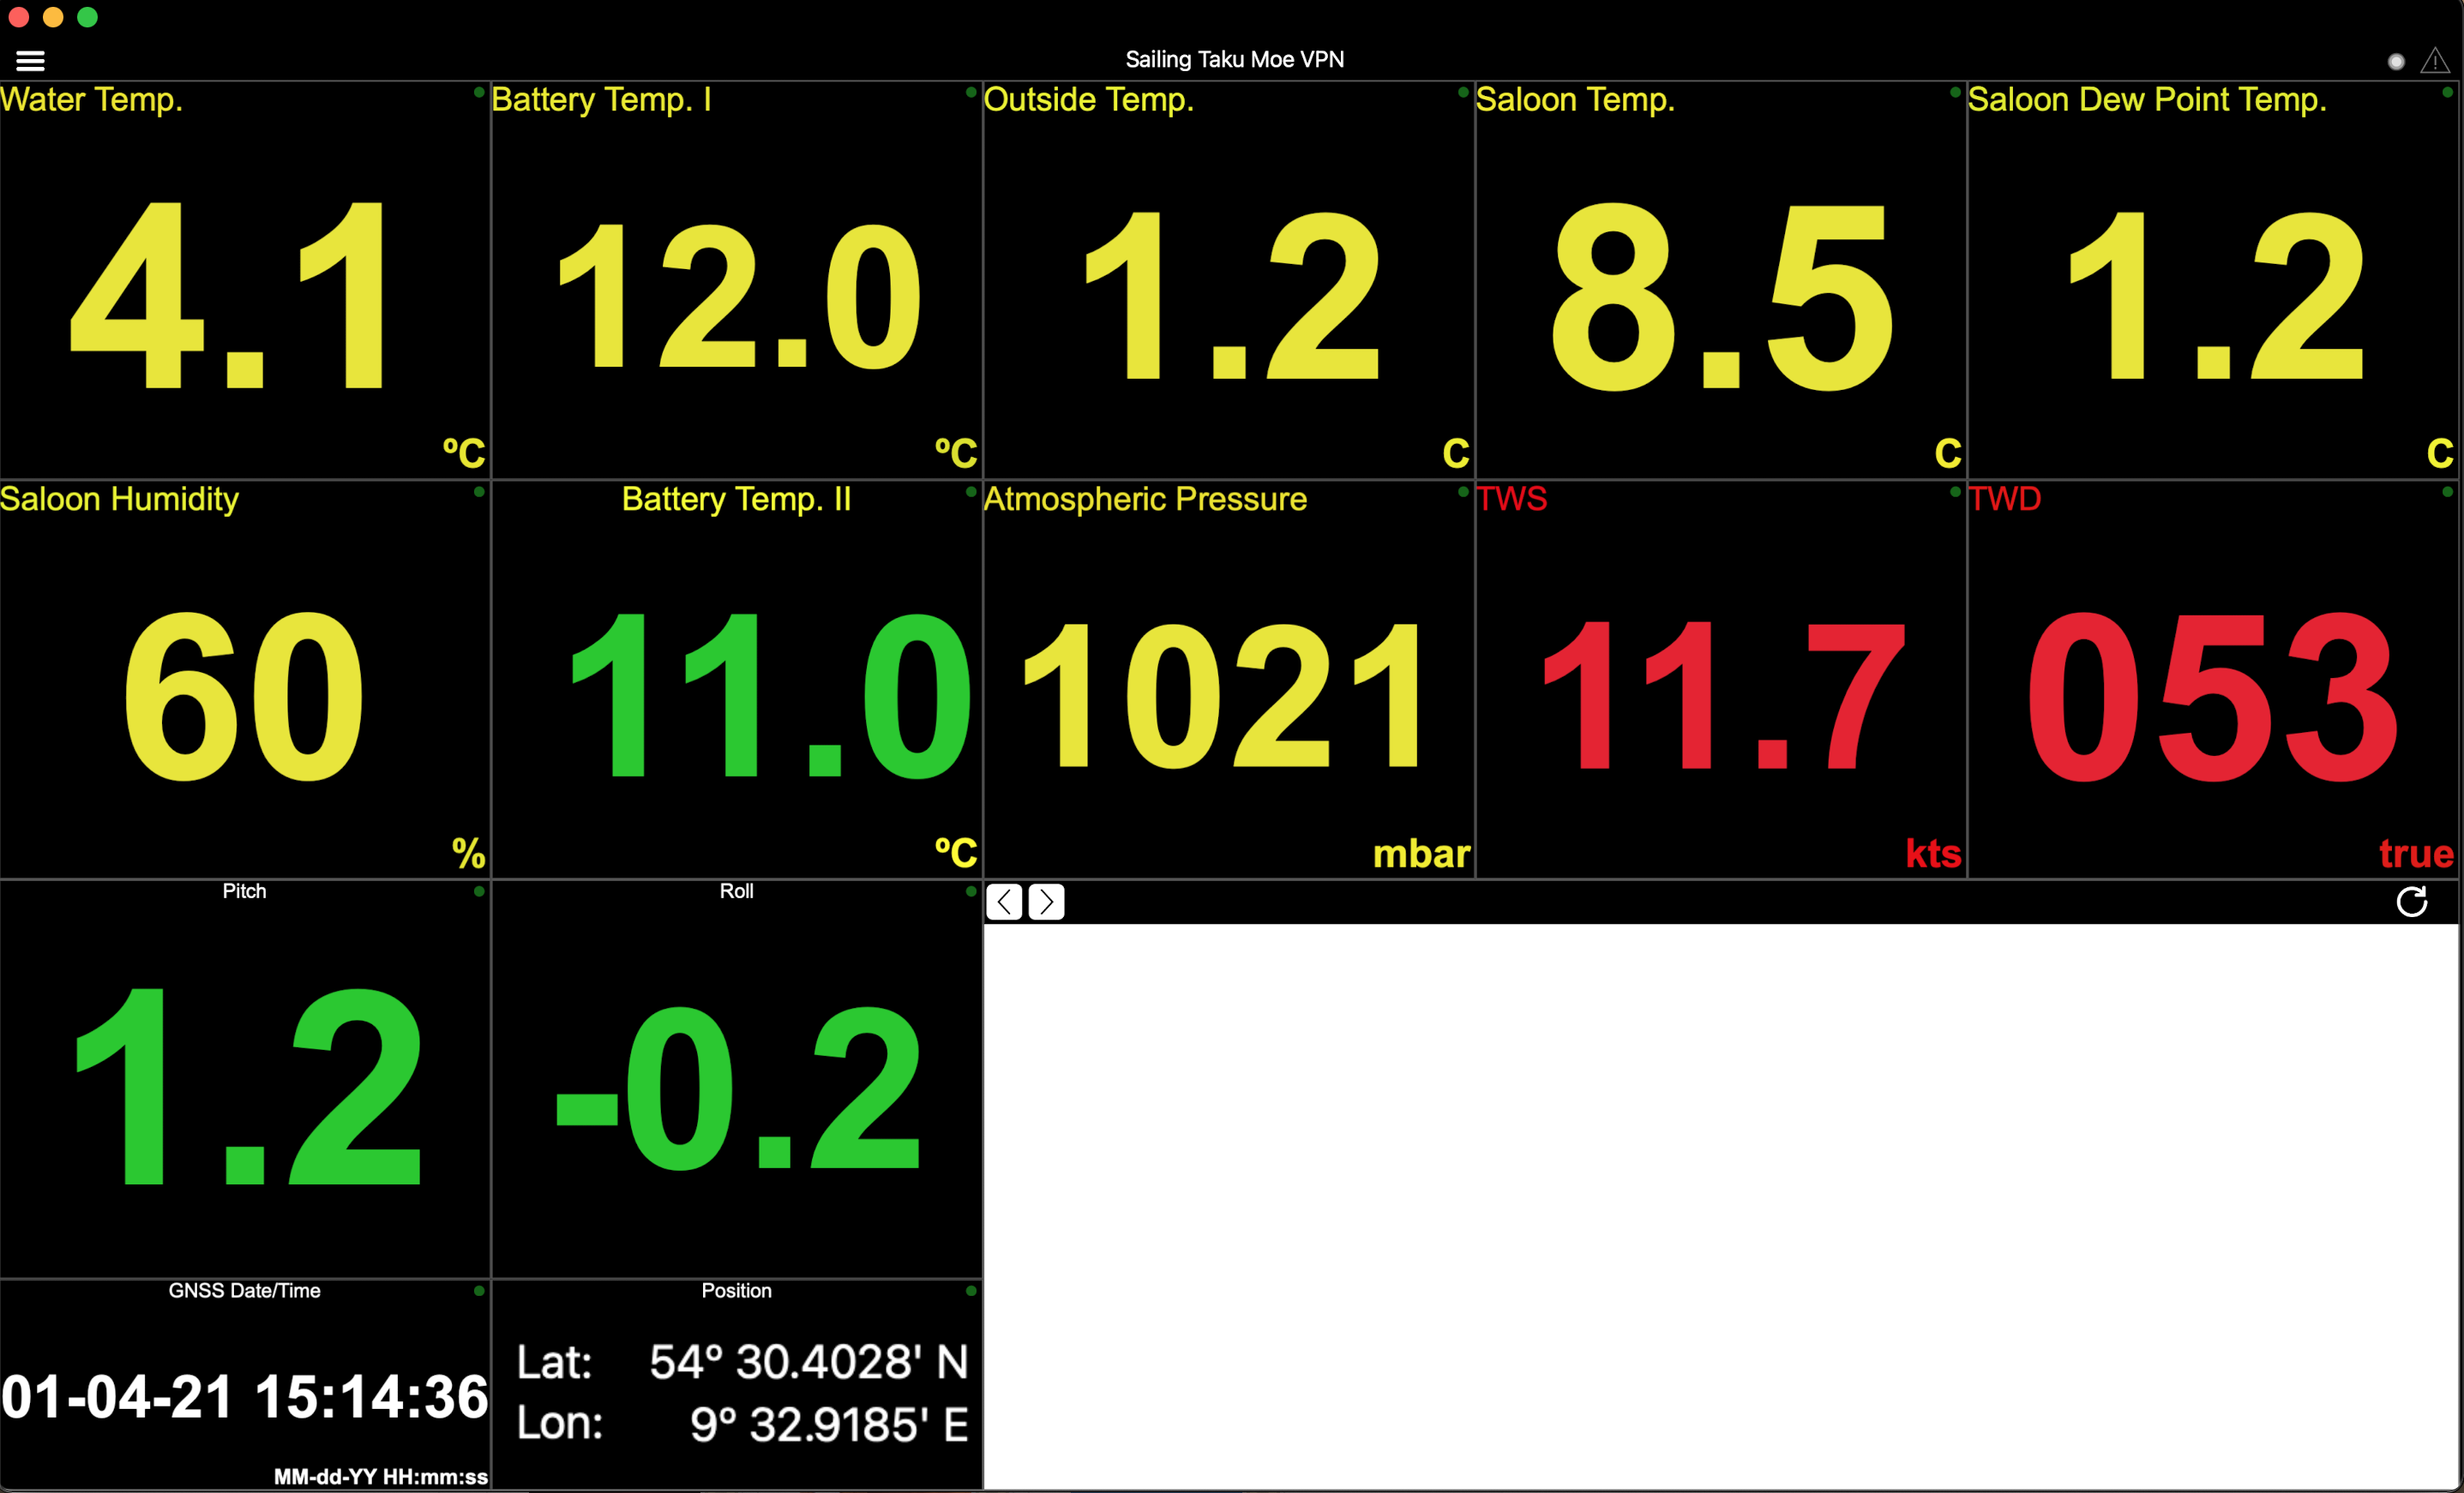Click the TWS status dot
Viewport: 2464px width, 1493px height.
click(x=1954, y=492)
